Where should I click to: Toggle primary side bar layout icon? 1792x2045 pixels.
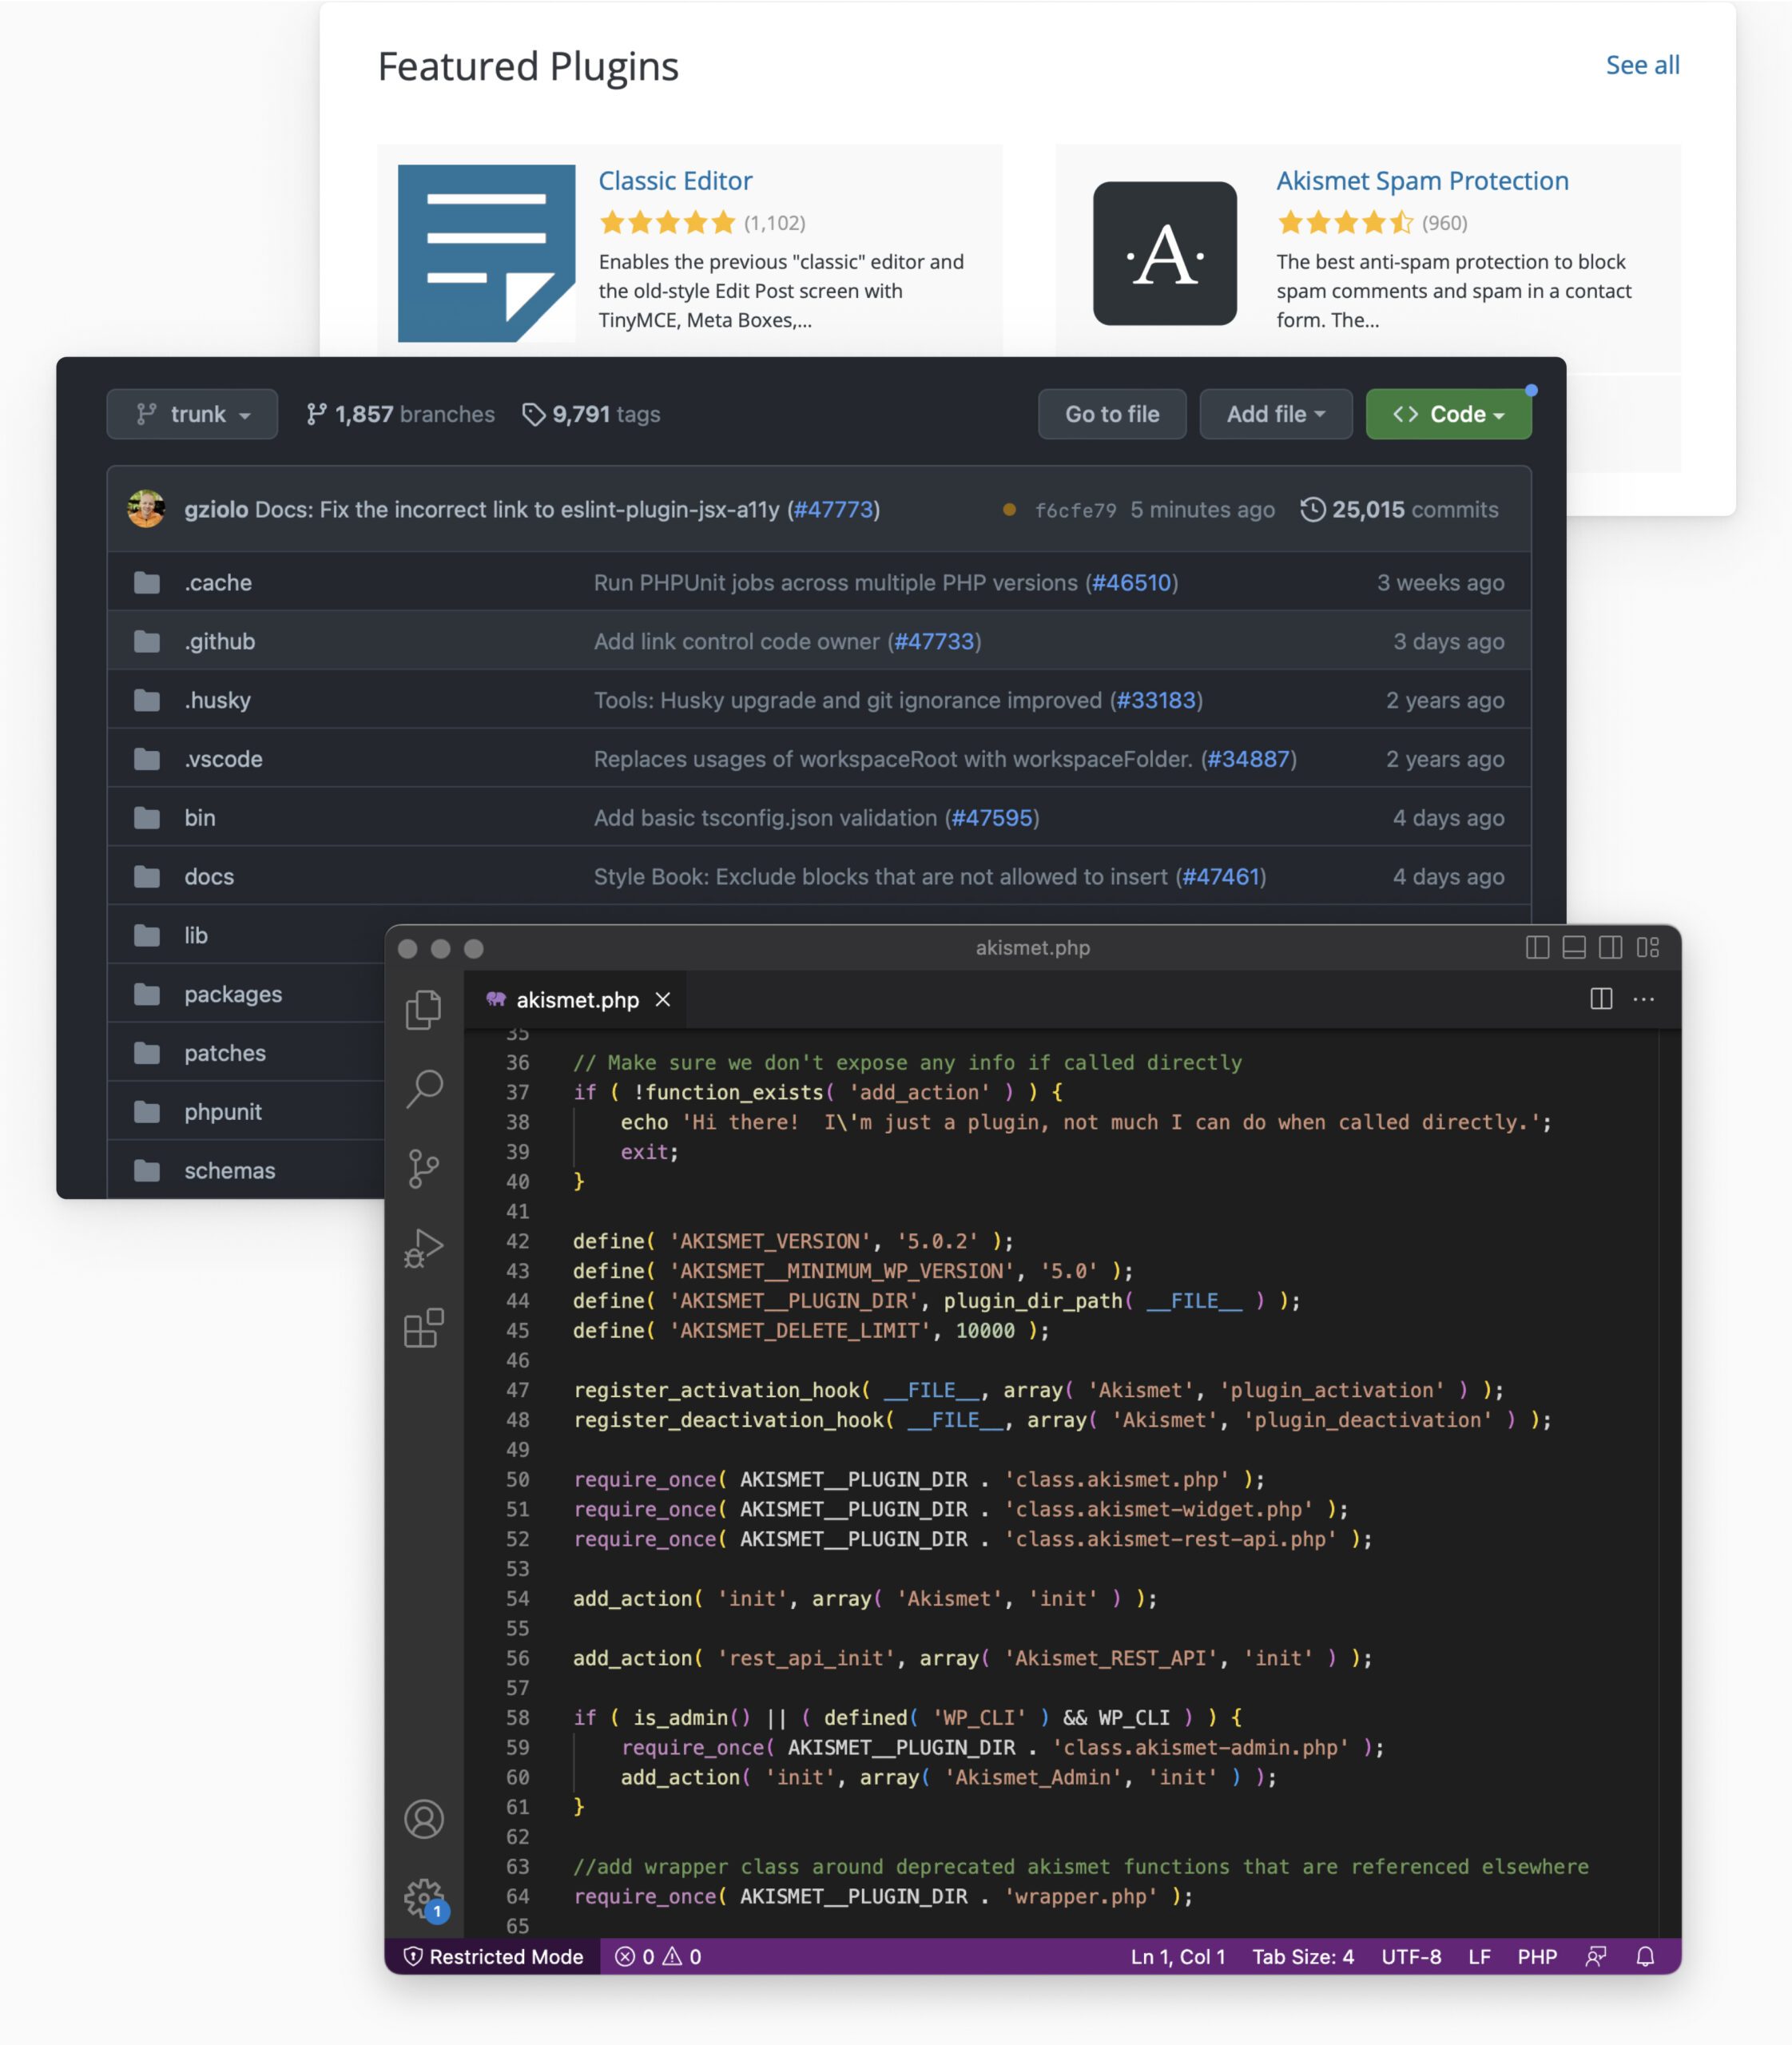click(x=1538, y=947)
